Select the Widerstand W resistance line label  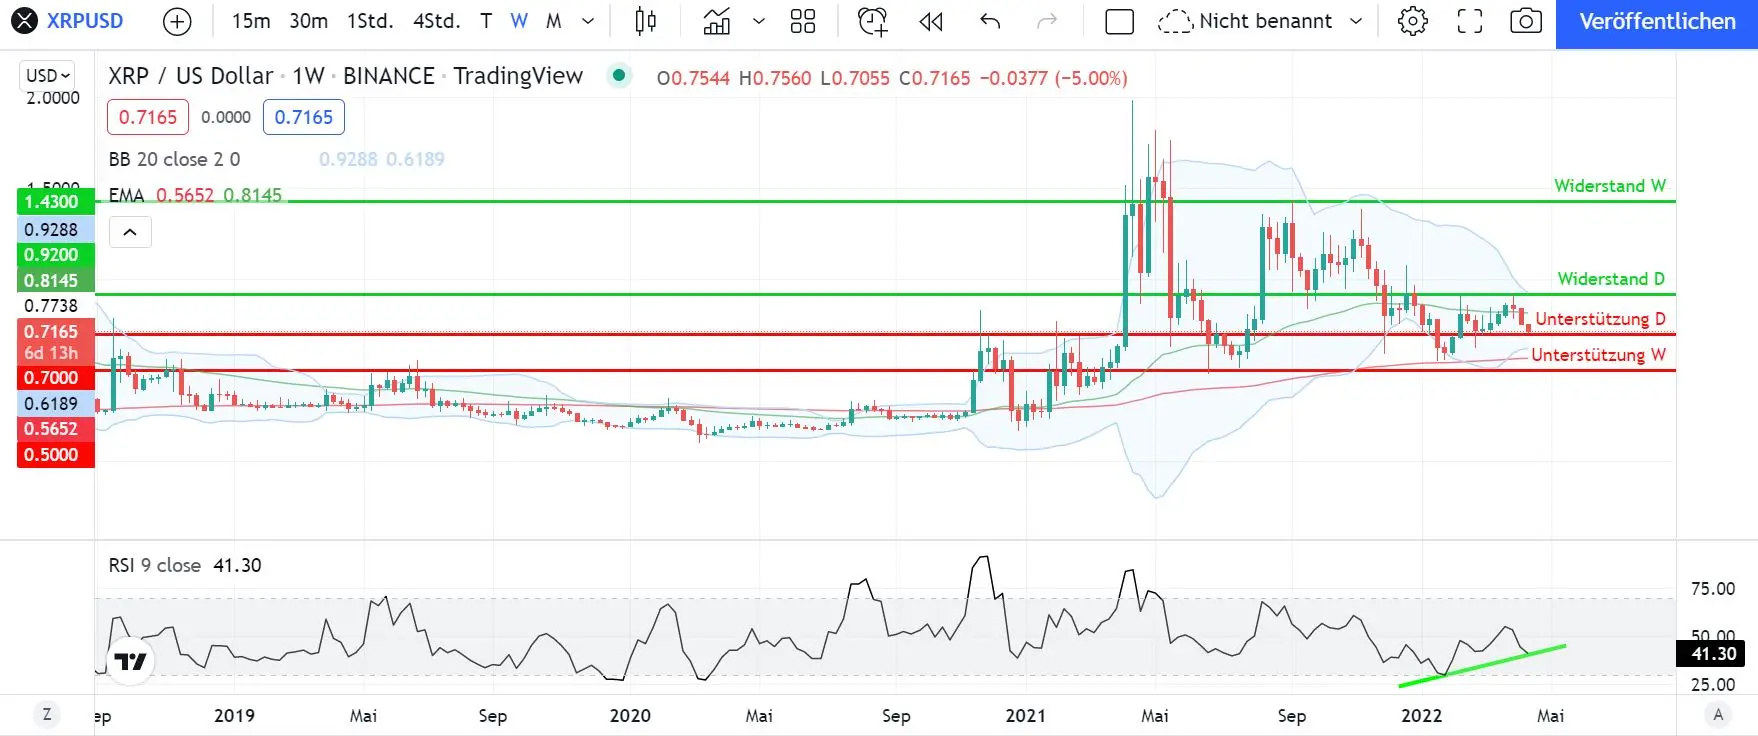[1610, 186]
